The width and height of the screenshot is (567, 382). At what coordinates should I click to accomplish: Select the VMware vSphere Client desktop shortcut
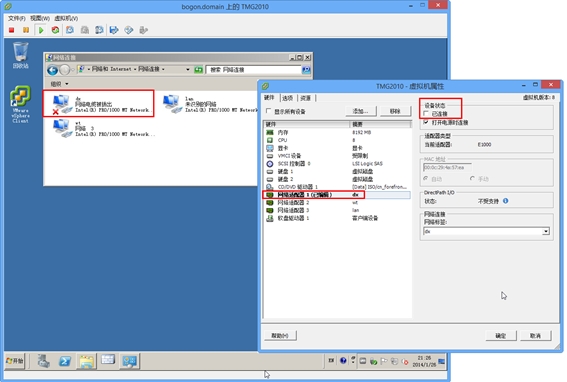tap(21, 104)
